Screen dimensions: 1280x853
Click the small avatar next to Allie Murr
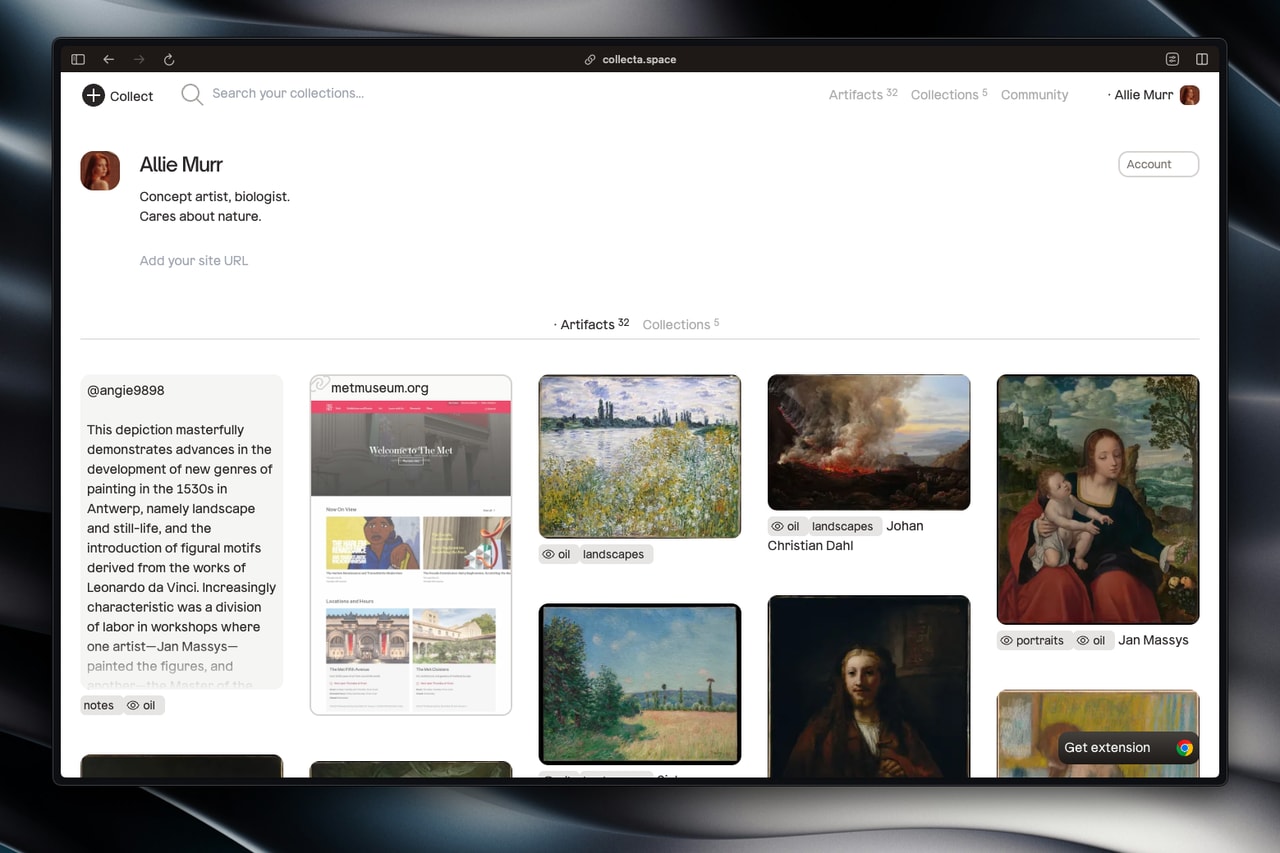click(x=1190, y=95)
